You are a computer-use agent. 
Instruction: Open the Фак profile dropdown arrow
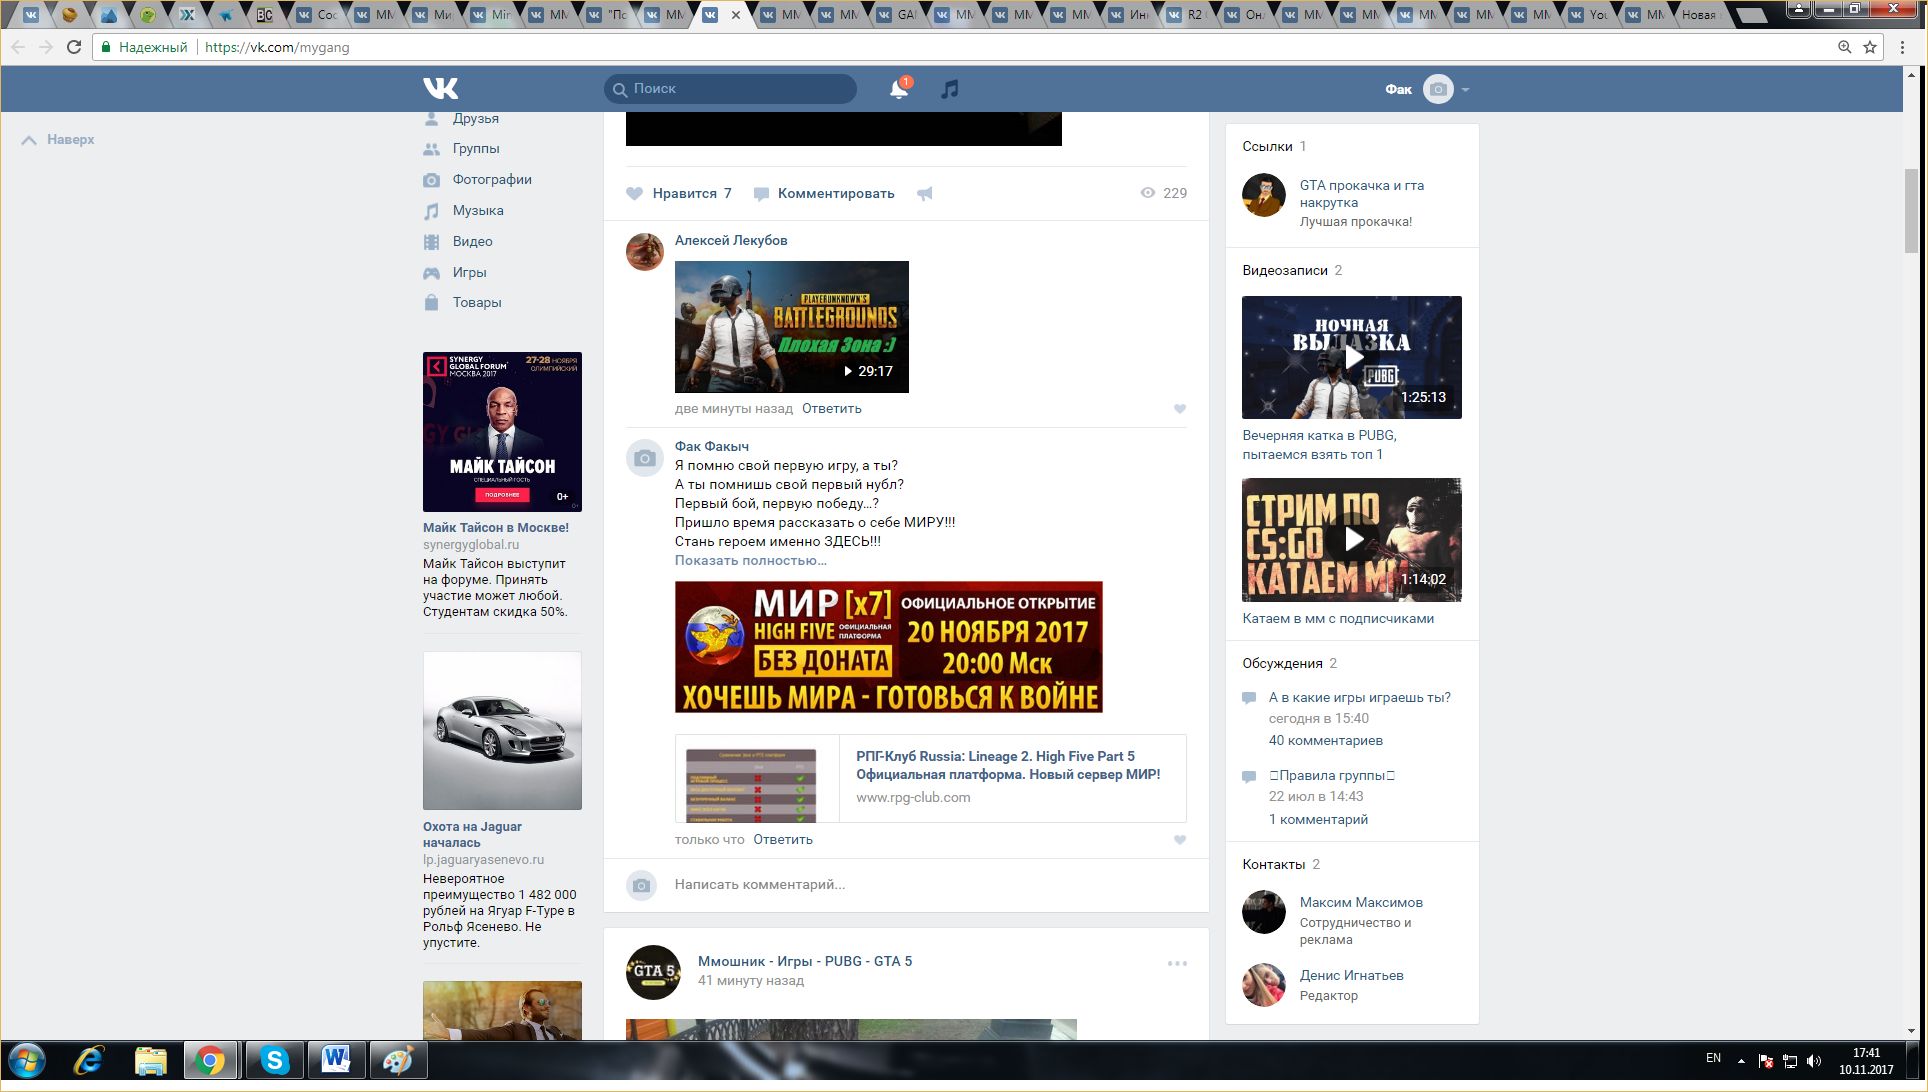1466,90
